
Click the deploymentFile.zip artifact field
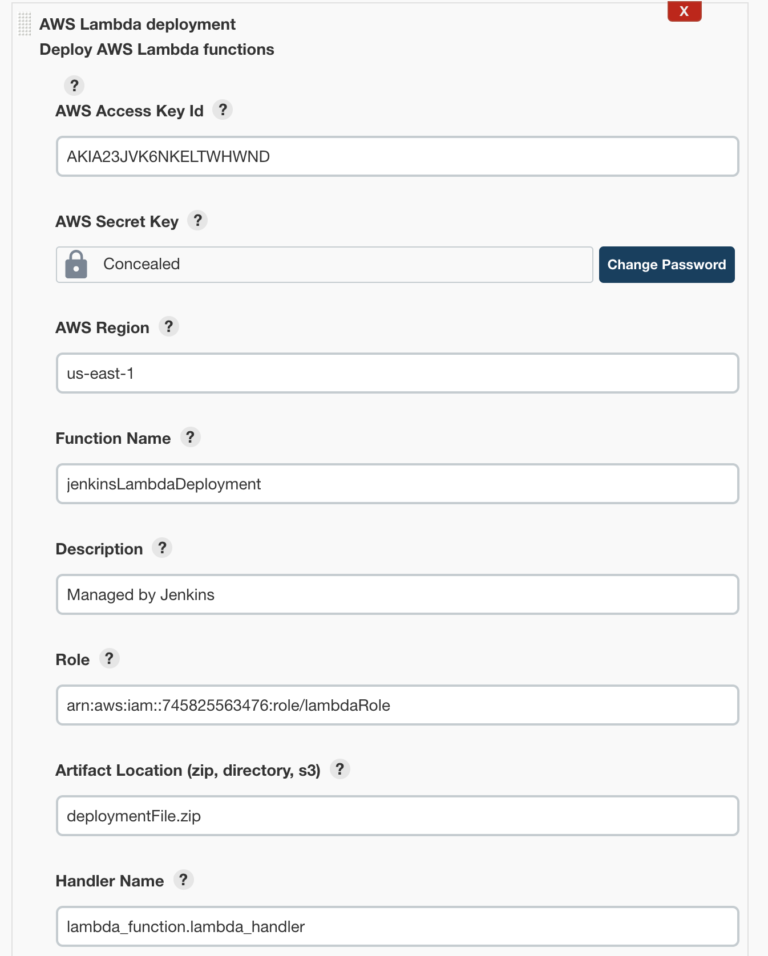point(397,816)
